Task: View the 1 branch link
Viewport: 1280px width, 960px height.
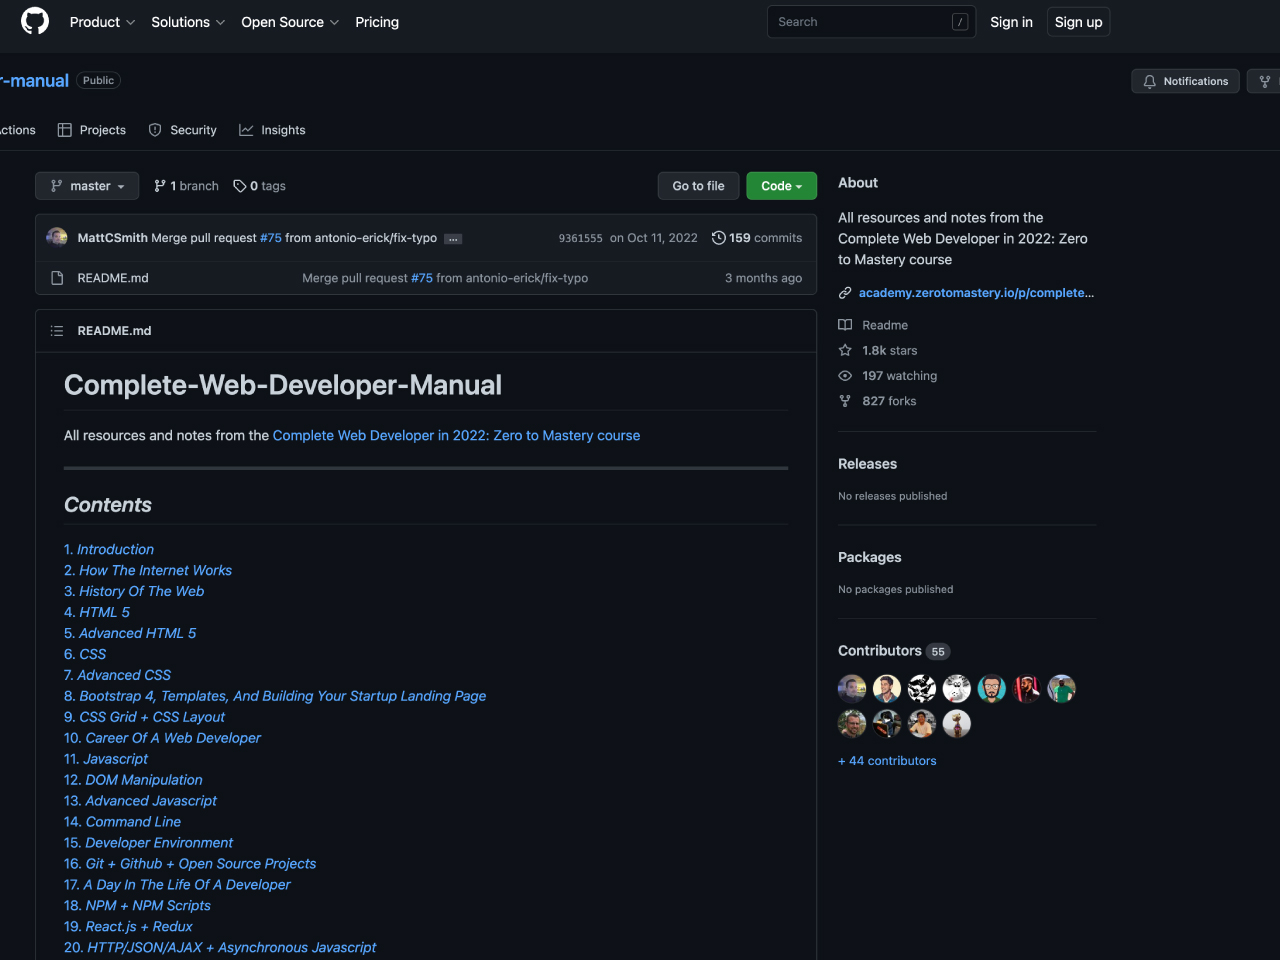Action: [186, 186]
